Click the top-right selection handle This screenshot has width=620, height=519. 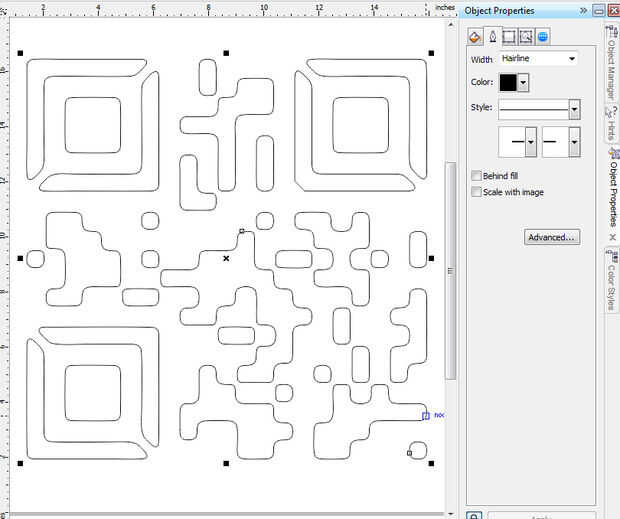(x=431, y=53)
